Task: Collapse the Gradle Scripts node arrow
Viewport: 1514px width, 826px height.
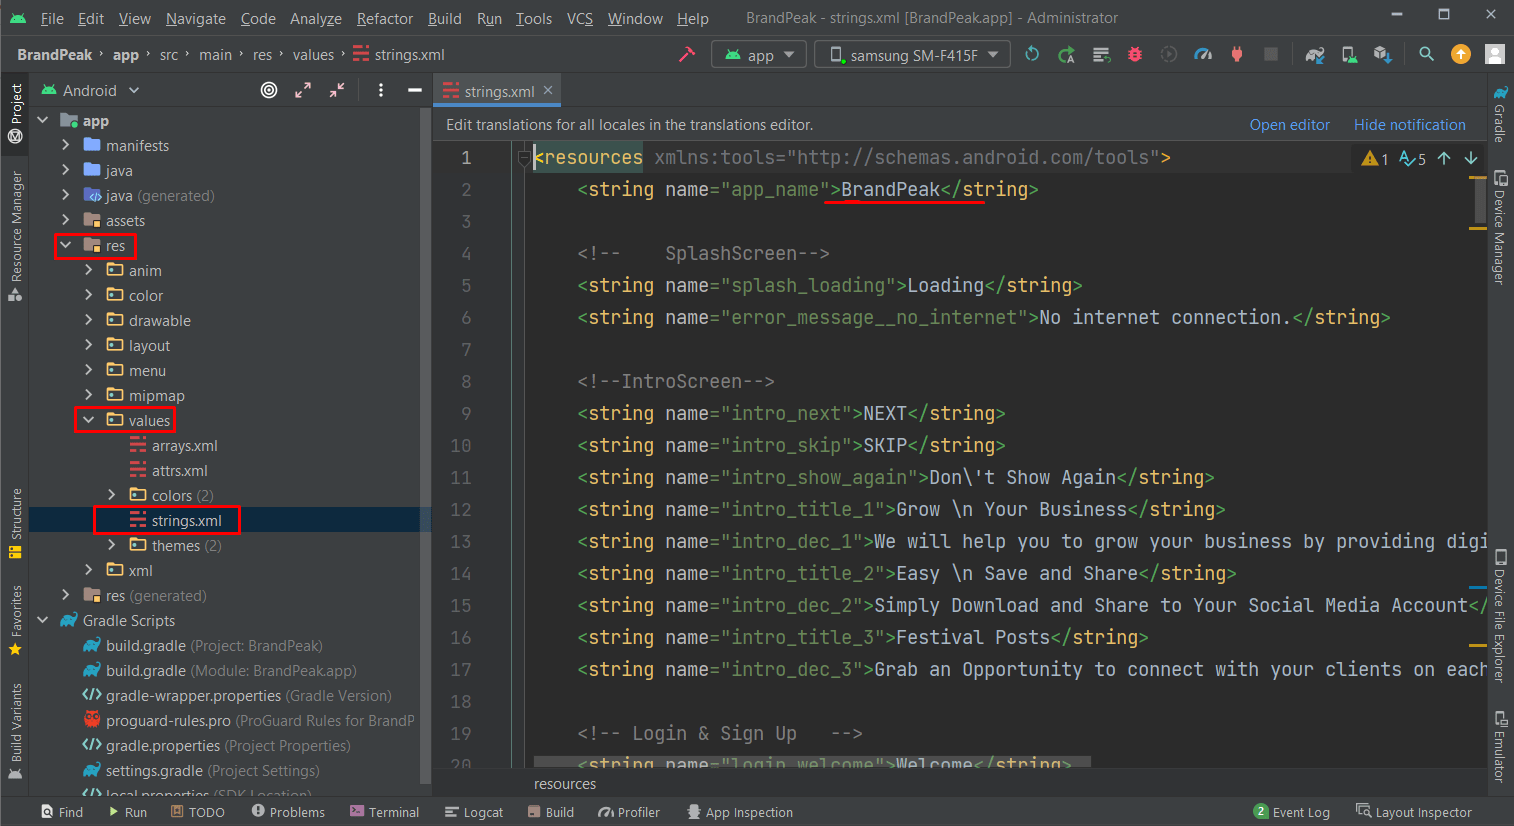Action: tap(43, 620)
